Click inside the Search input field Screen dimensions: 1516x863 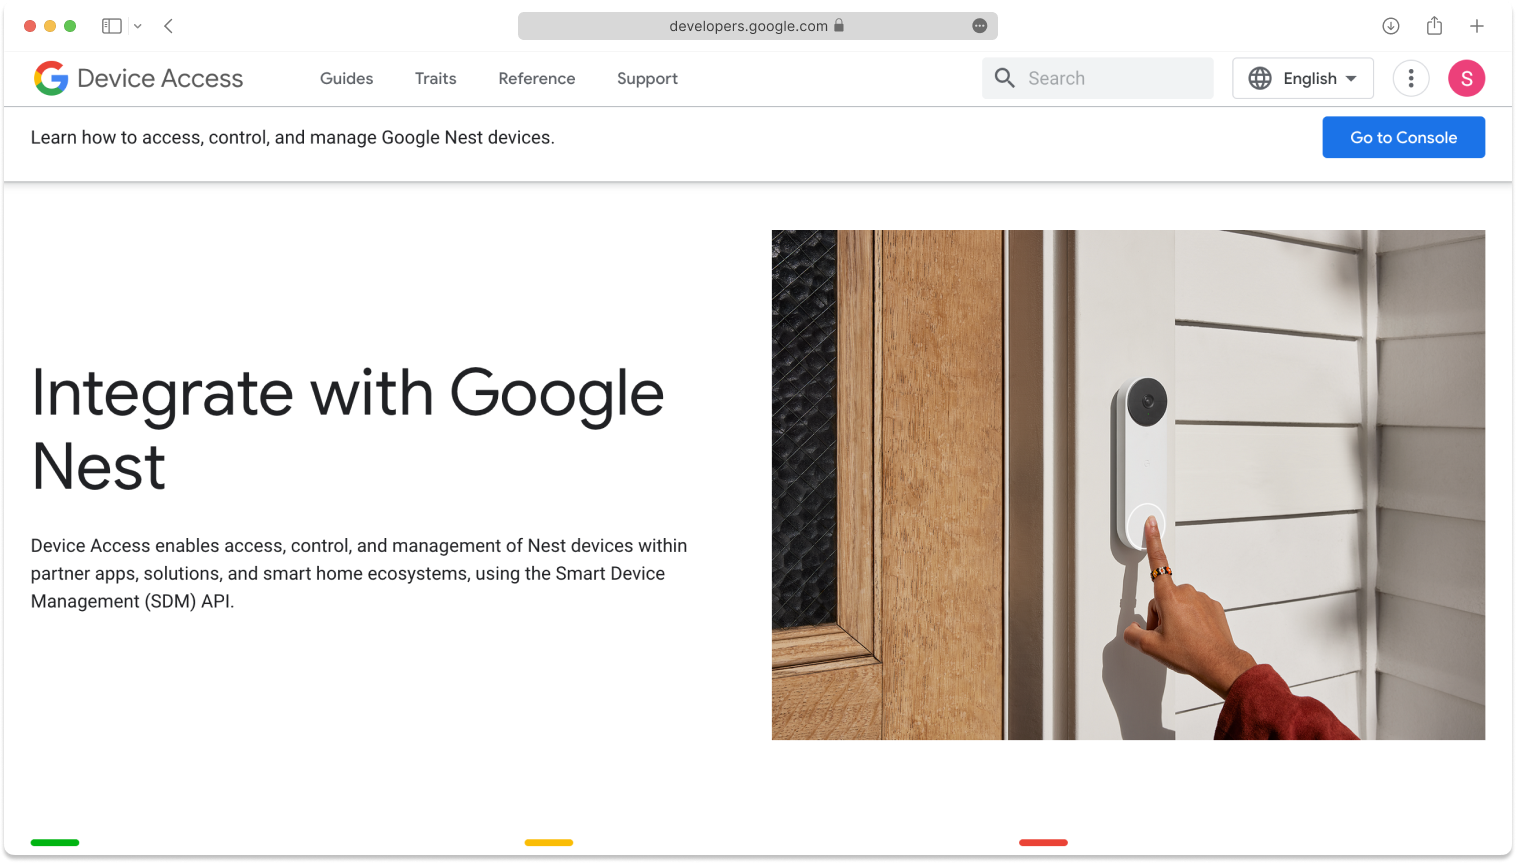(1100, 77)
